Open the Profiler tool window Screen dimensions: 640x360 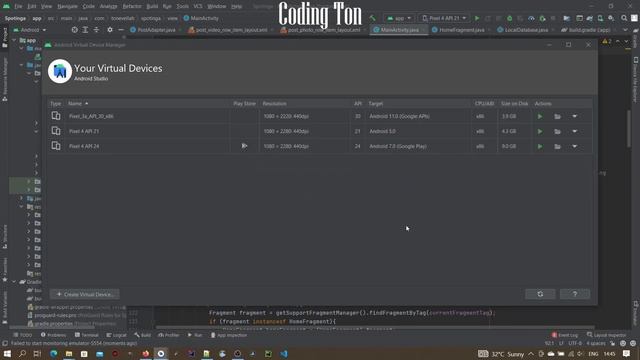[x=169, y=335]
